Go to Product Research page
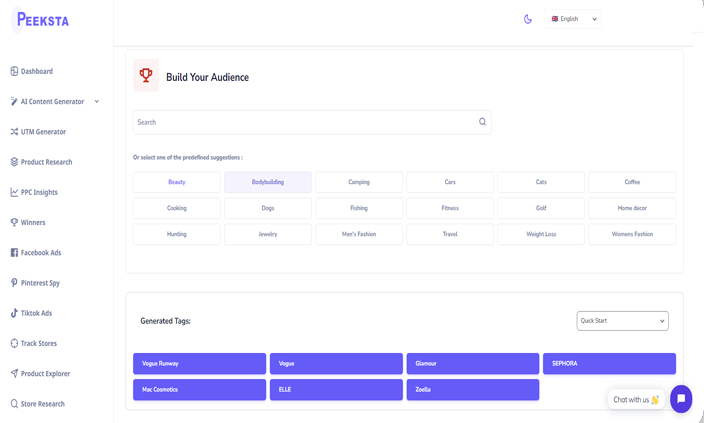 (46, 162)
